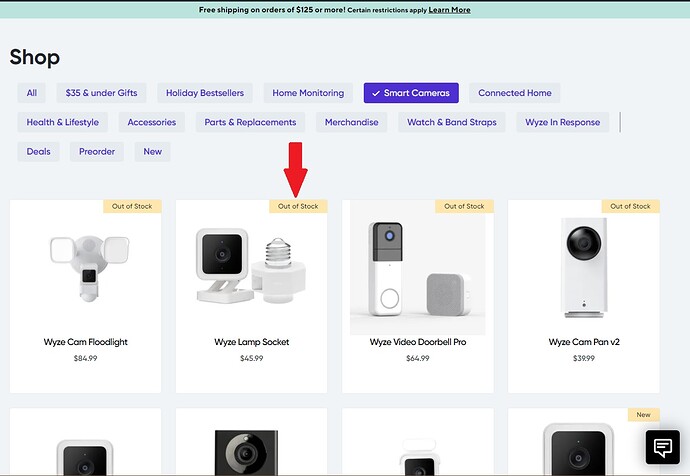Image resolution: width=690 pixels, height=476 pixels.
Task: View the Merchandise category
Action: coord(352,122)
